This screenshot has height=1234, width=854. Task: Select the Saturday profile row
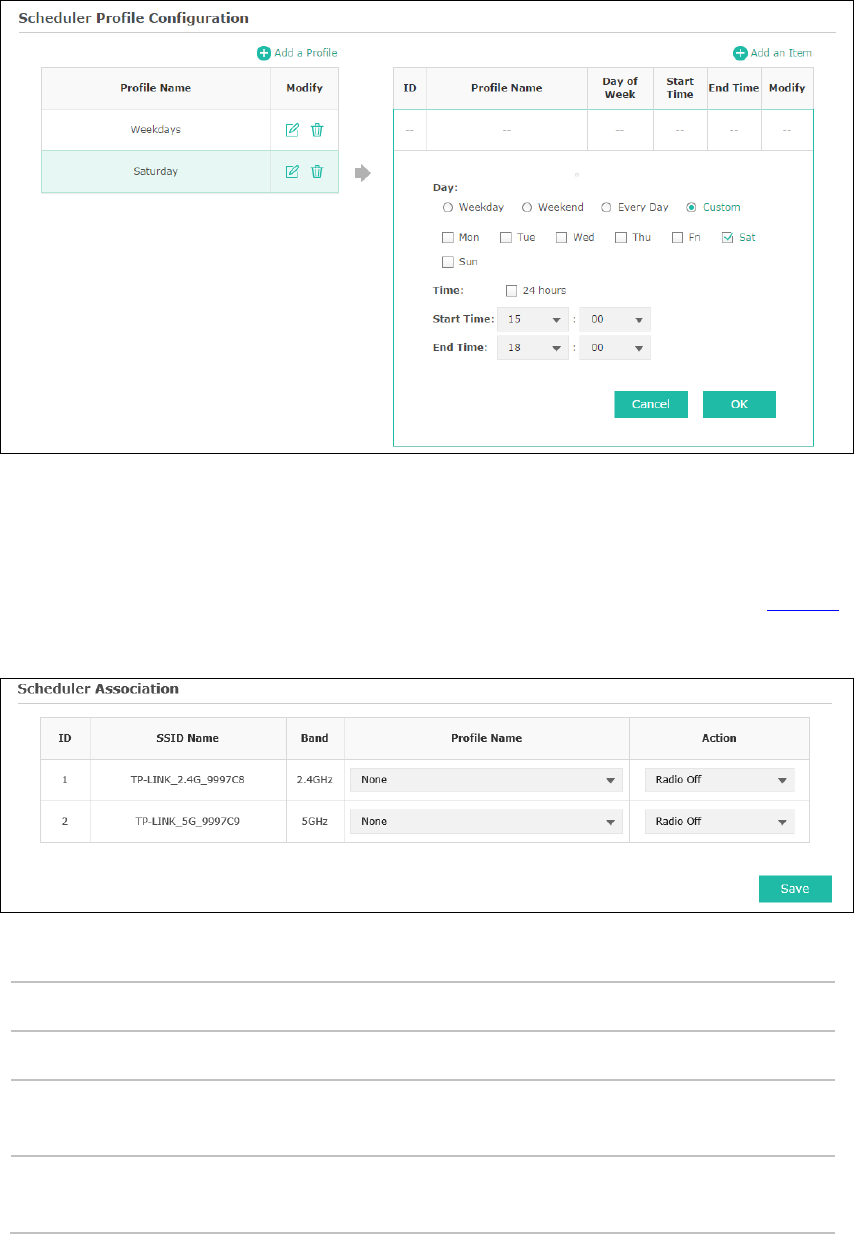(190, 171)
